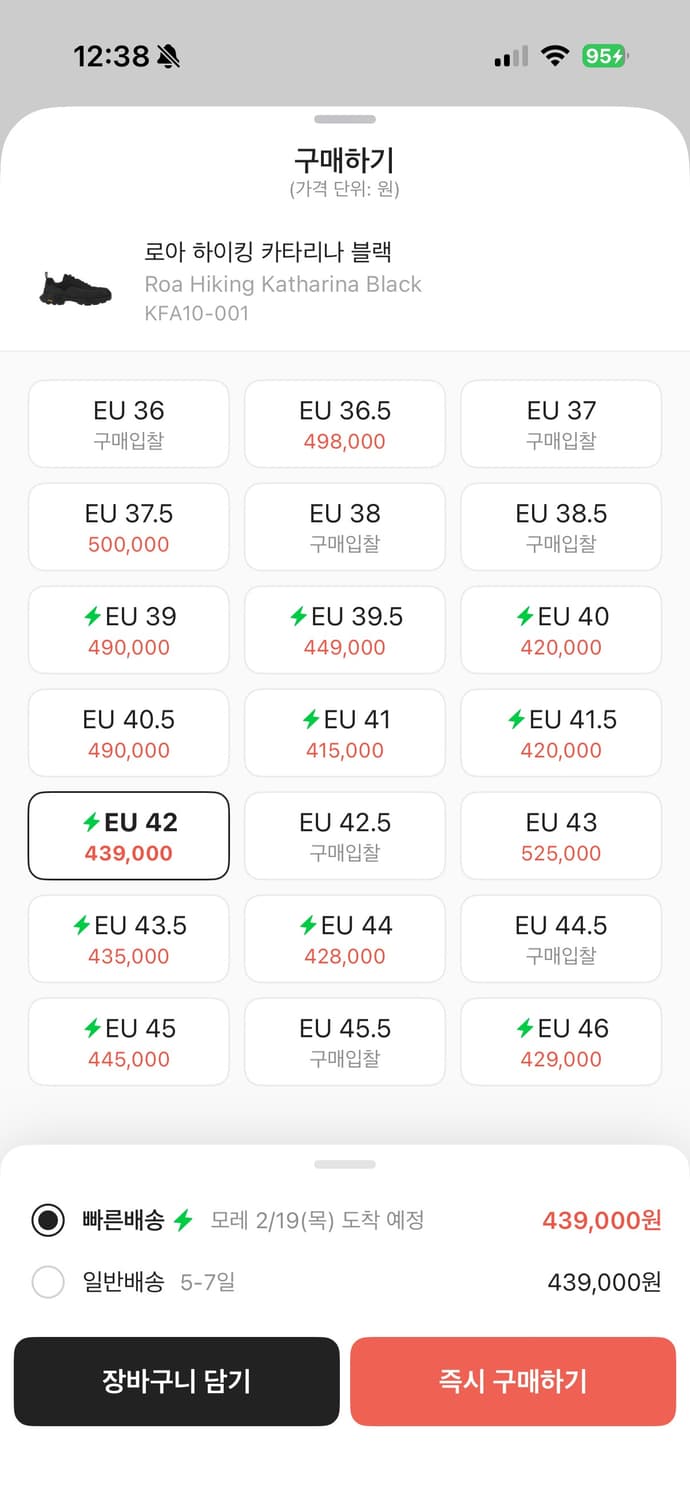Tap the delivery options panel drag handle

tap(344, 1164)
